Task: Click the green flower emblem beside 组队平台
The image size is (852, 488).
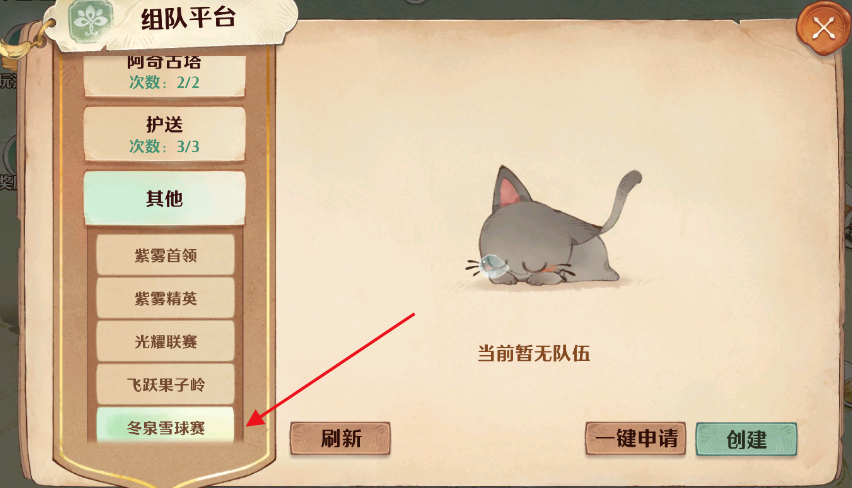Action: pos(91,22)
